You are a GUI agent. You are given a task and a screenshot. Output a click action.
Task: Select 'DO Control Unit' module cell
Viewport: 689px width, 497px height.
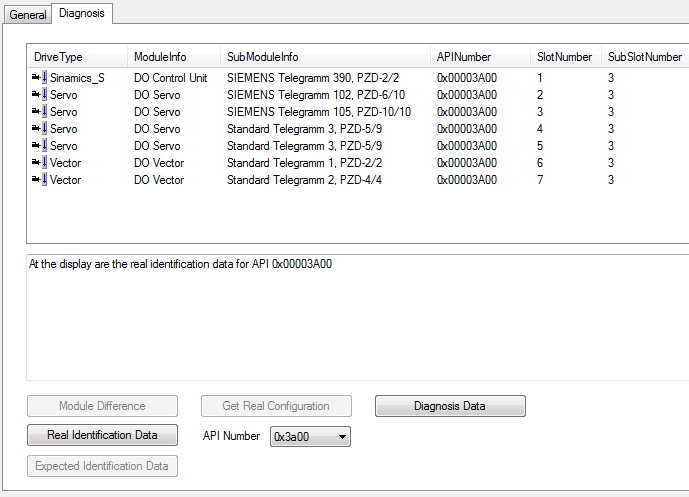[170, 78]
